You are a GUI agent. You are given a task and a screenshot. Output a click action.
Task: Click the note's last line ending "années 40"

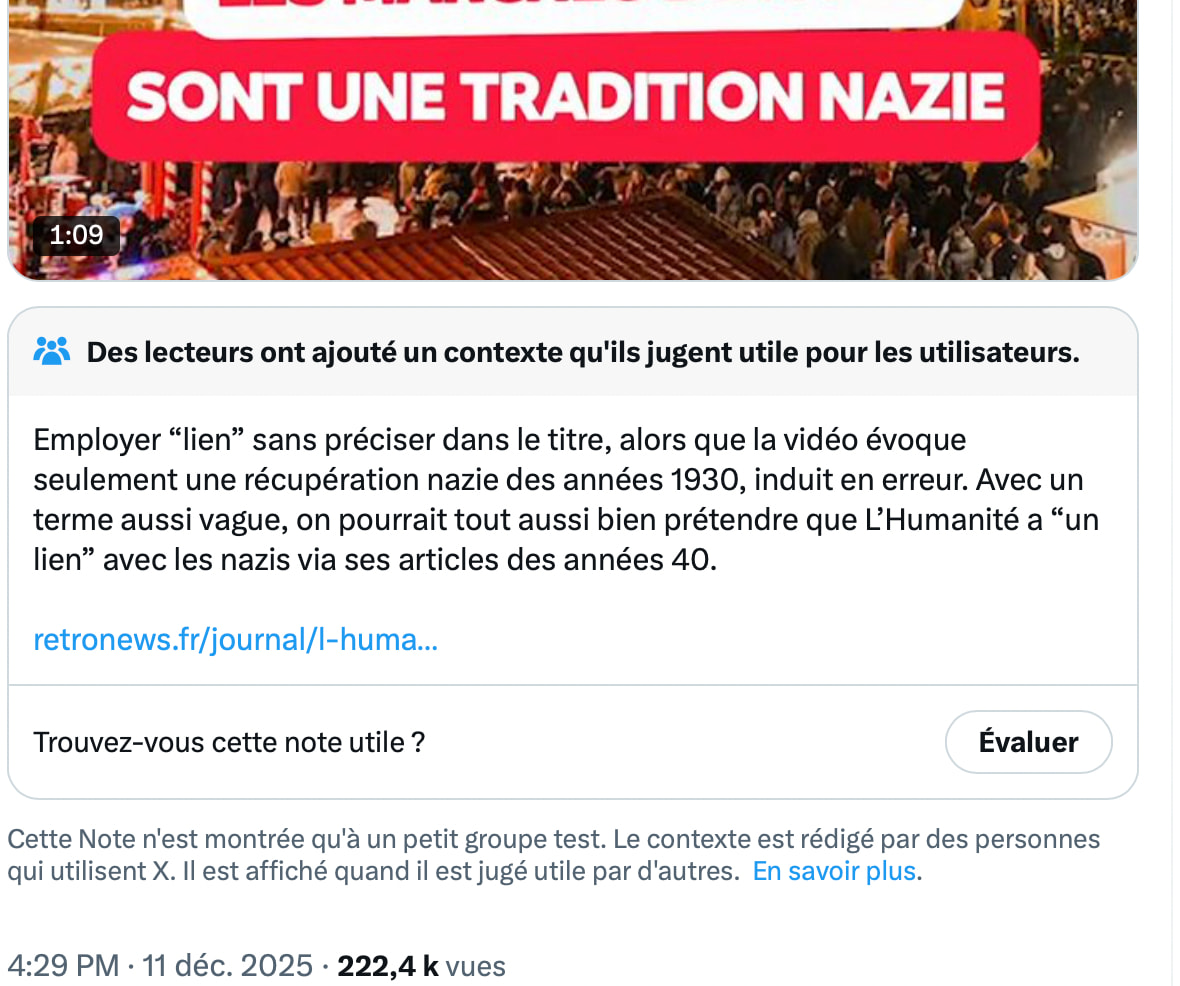(375, 560)
